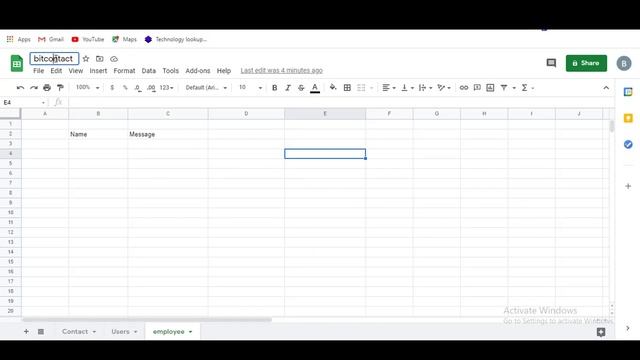Open the Tools menu
640x360 pixels.
(x=170, y=71)
